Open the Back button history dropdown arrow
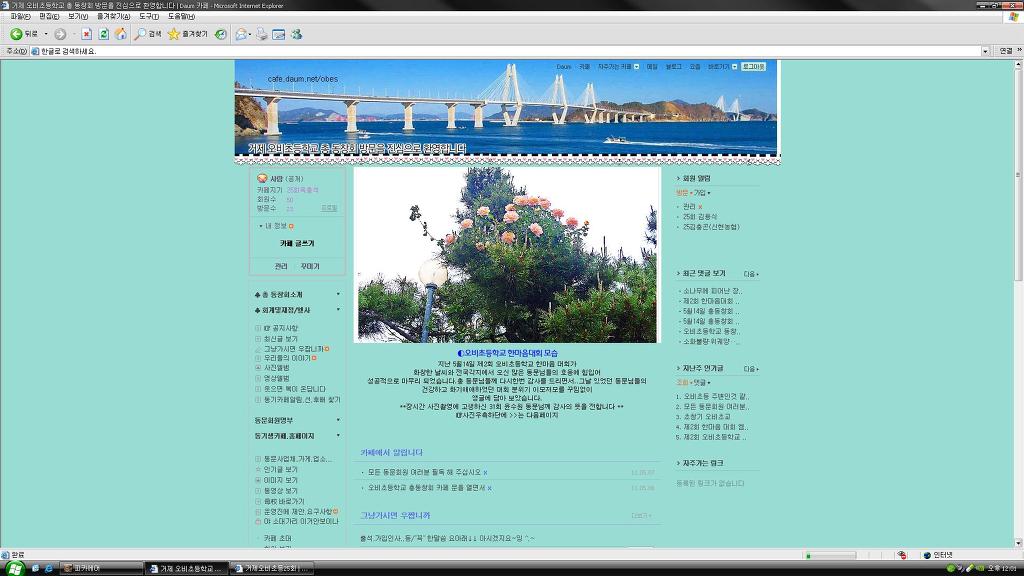Image resolution: width=1024 pixels, height=576 pixels. 46,34
